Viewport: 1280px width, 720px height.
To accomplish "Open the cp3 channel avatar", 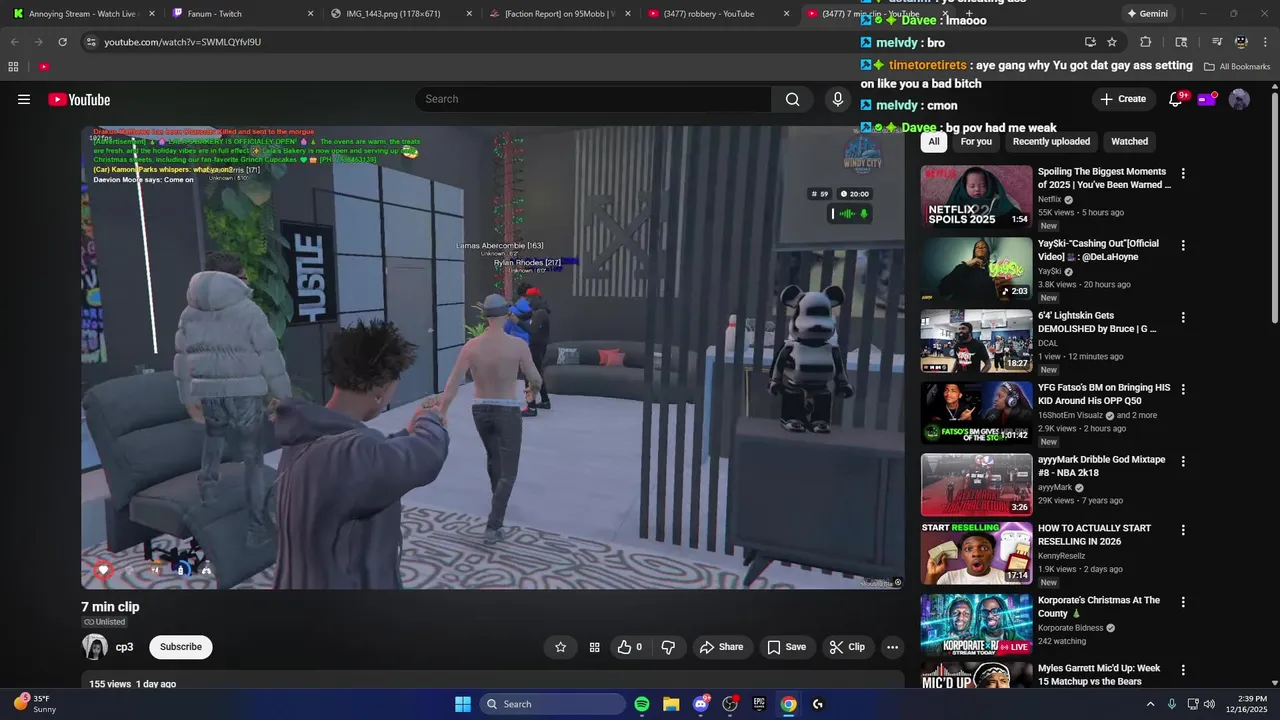I will 95,647.
